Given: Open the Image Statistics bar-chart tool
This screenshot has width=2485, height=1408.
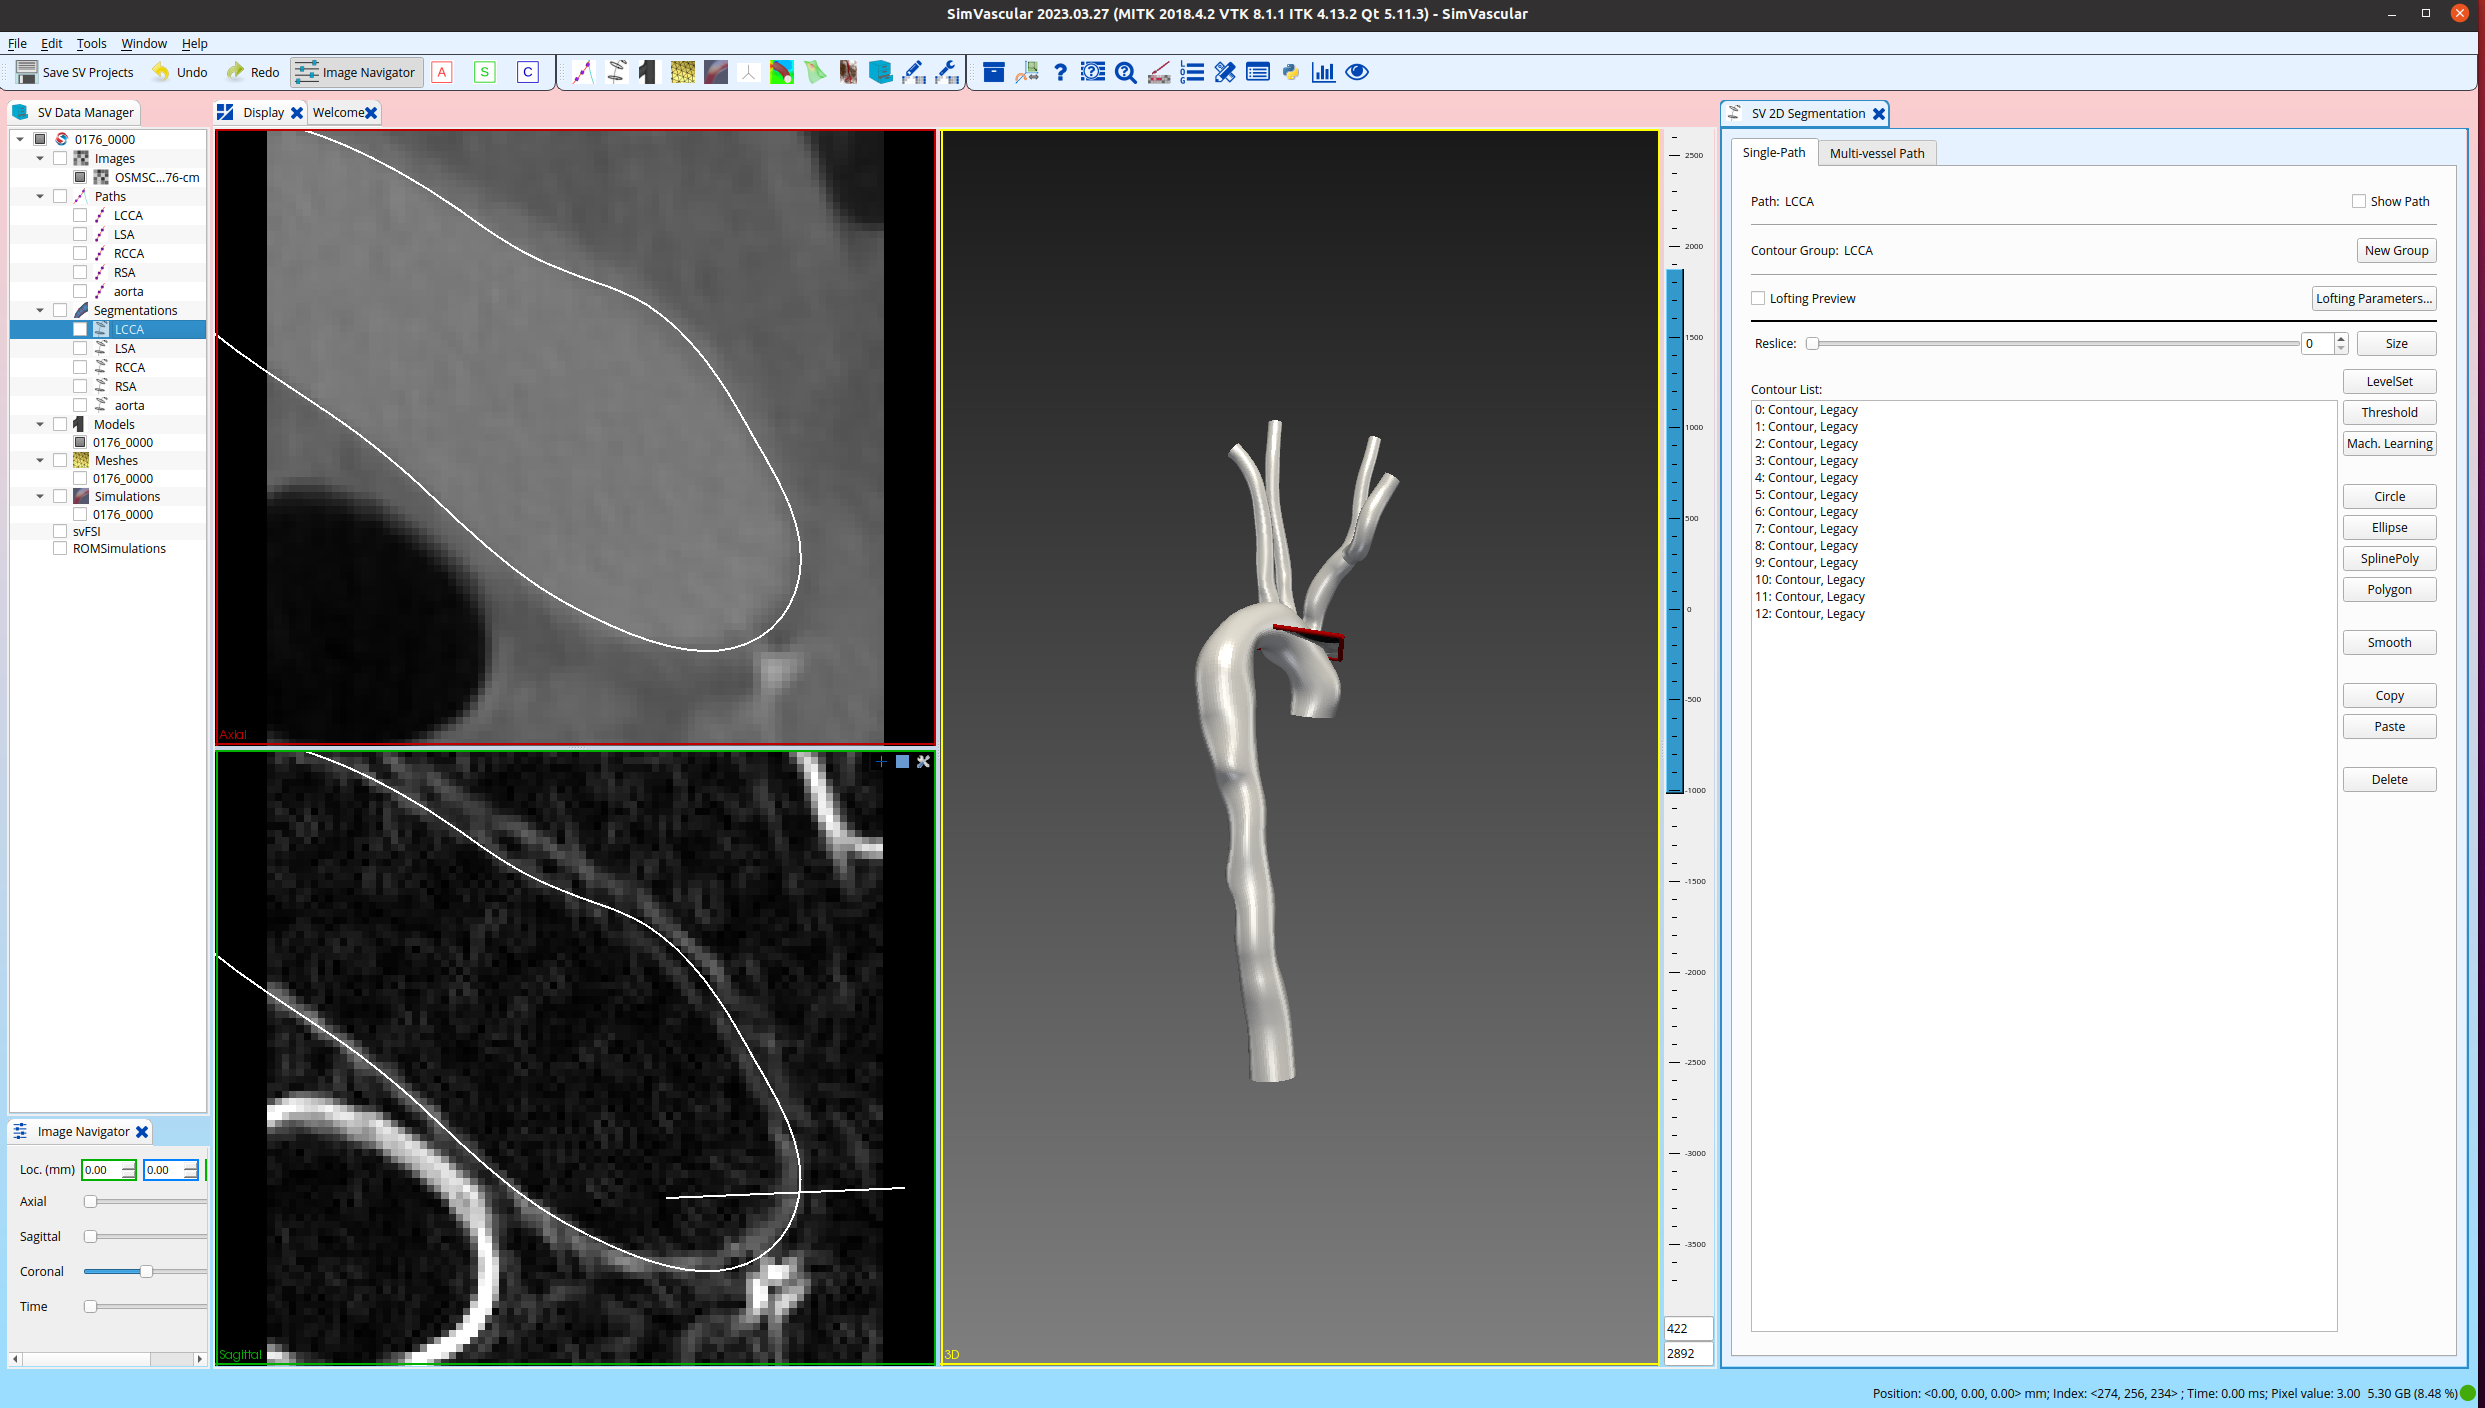Looking at the screenshot, I should 1325,72.
